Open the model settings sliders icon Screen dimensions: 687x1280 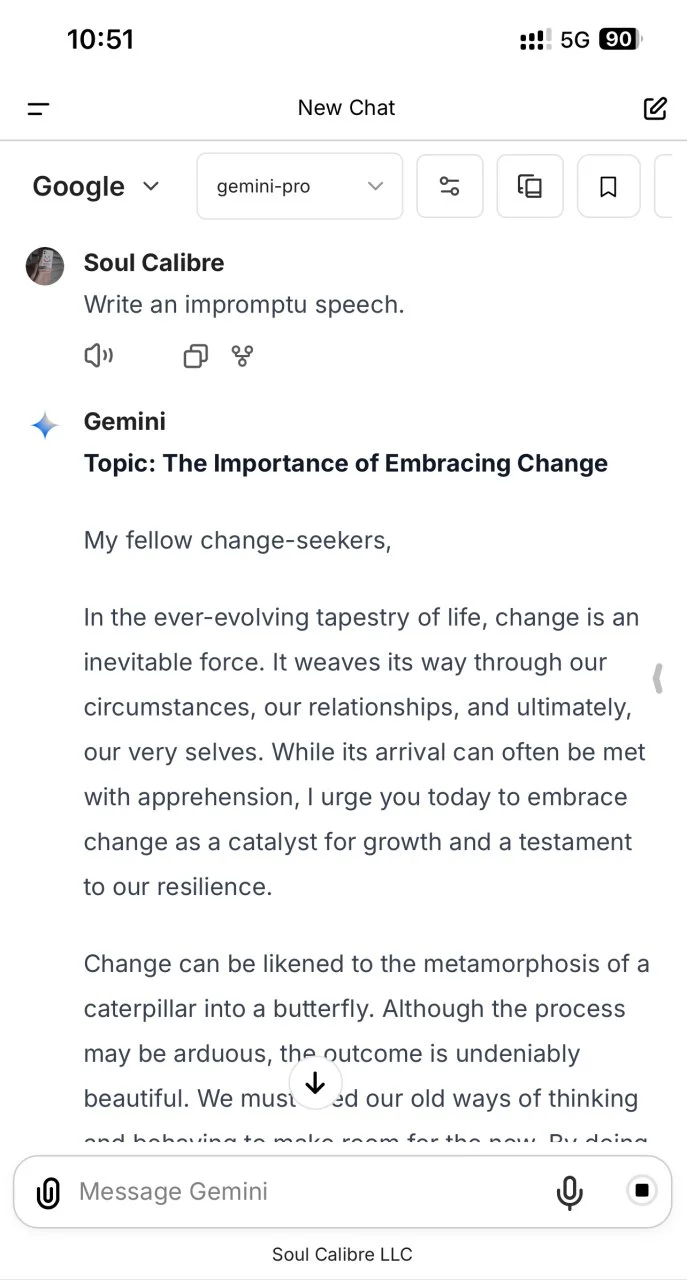click(450, 186)
